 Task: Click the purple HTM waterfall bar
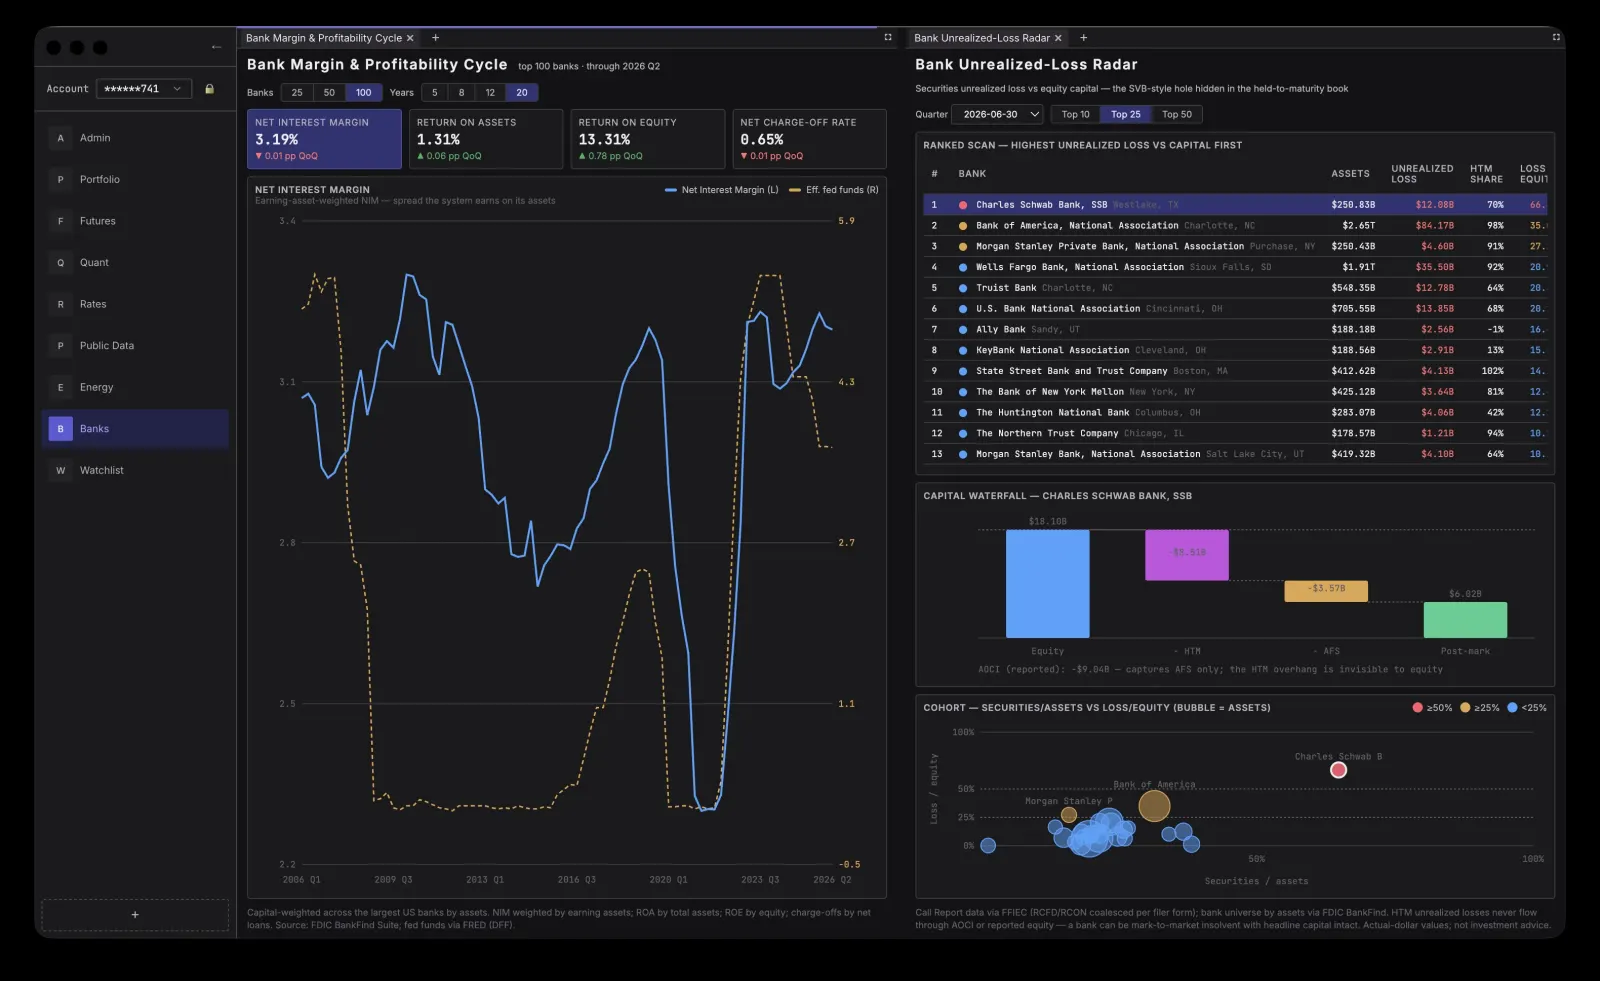pyautogui.click(x=1187, y=555)
